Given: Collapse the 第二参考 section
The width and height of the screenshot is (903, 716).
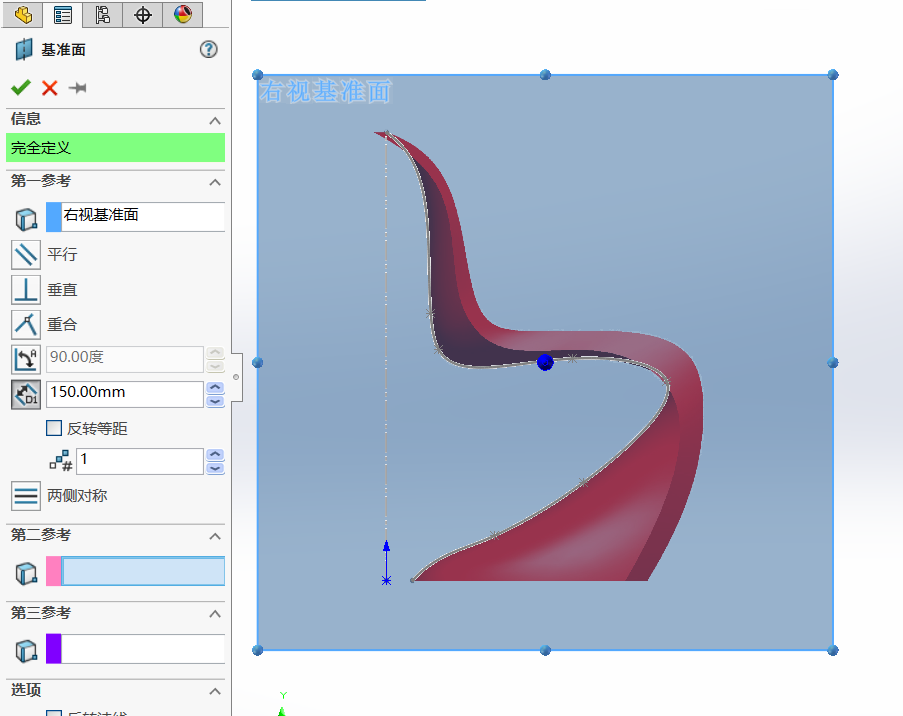Looking at the screenshot, I should (215, 536).
